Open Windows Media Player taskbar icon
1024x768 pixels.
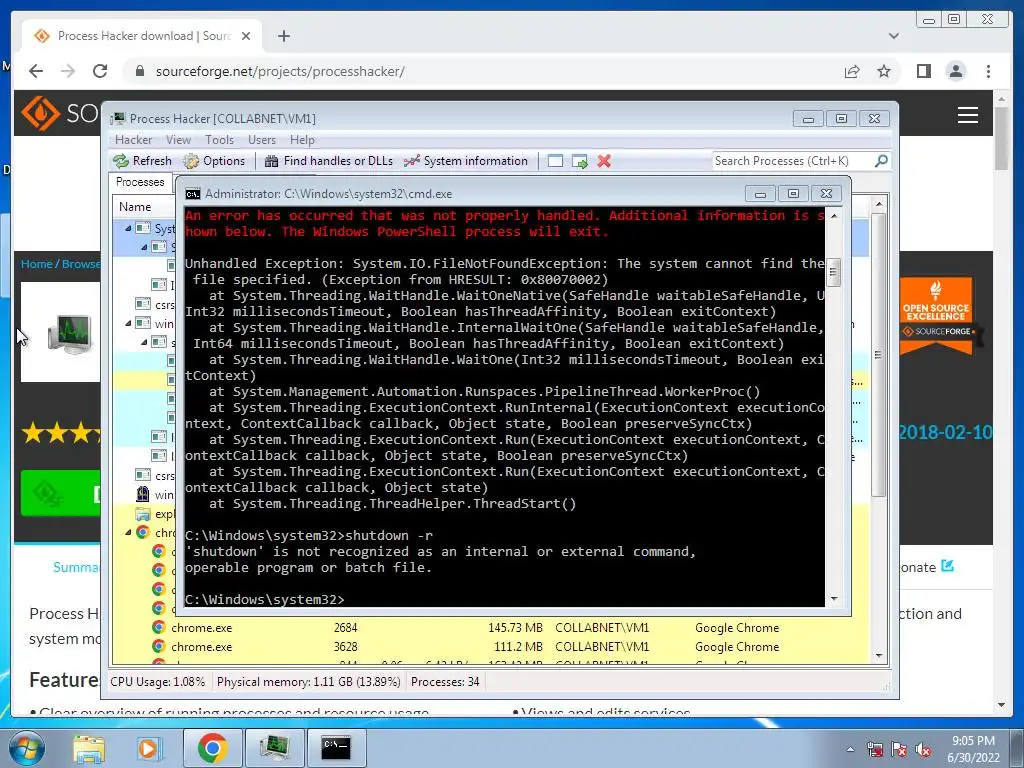pyautogui.click(x=148, y=748)
